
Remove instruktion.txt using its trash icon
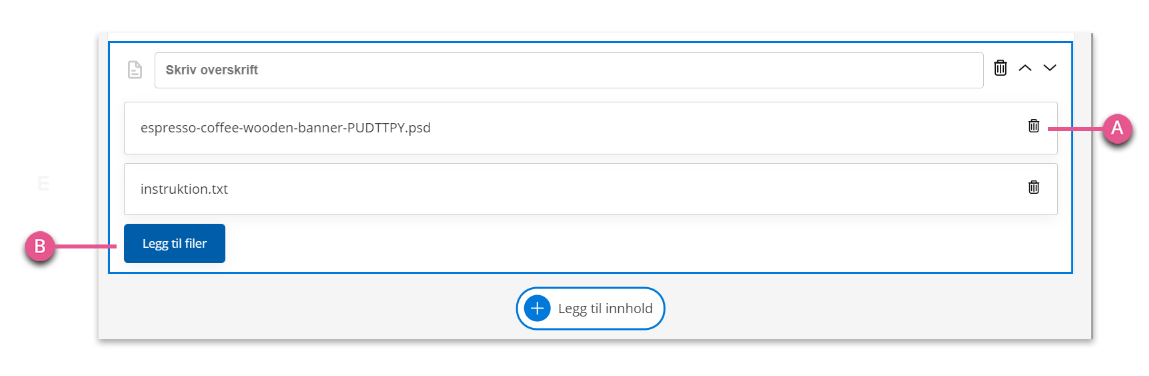[1033, 187]
